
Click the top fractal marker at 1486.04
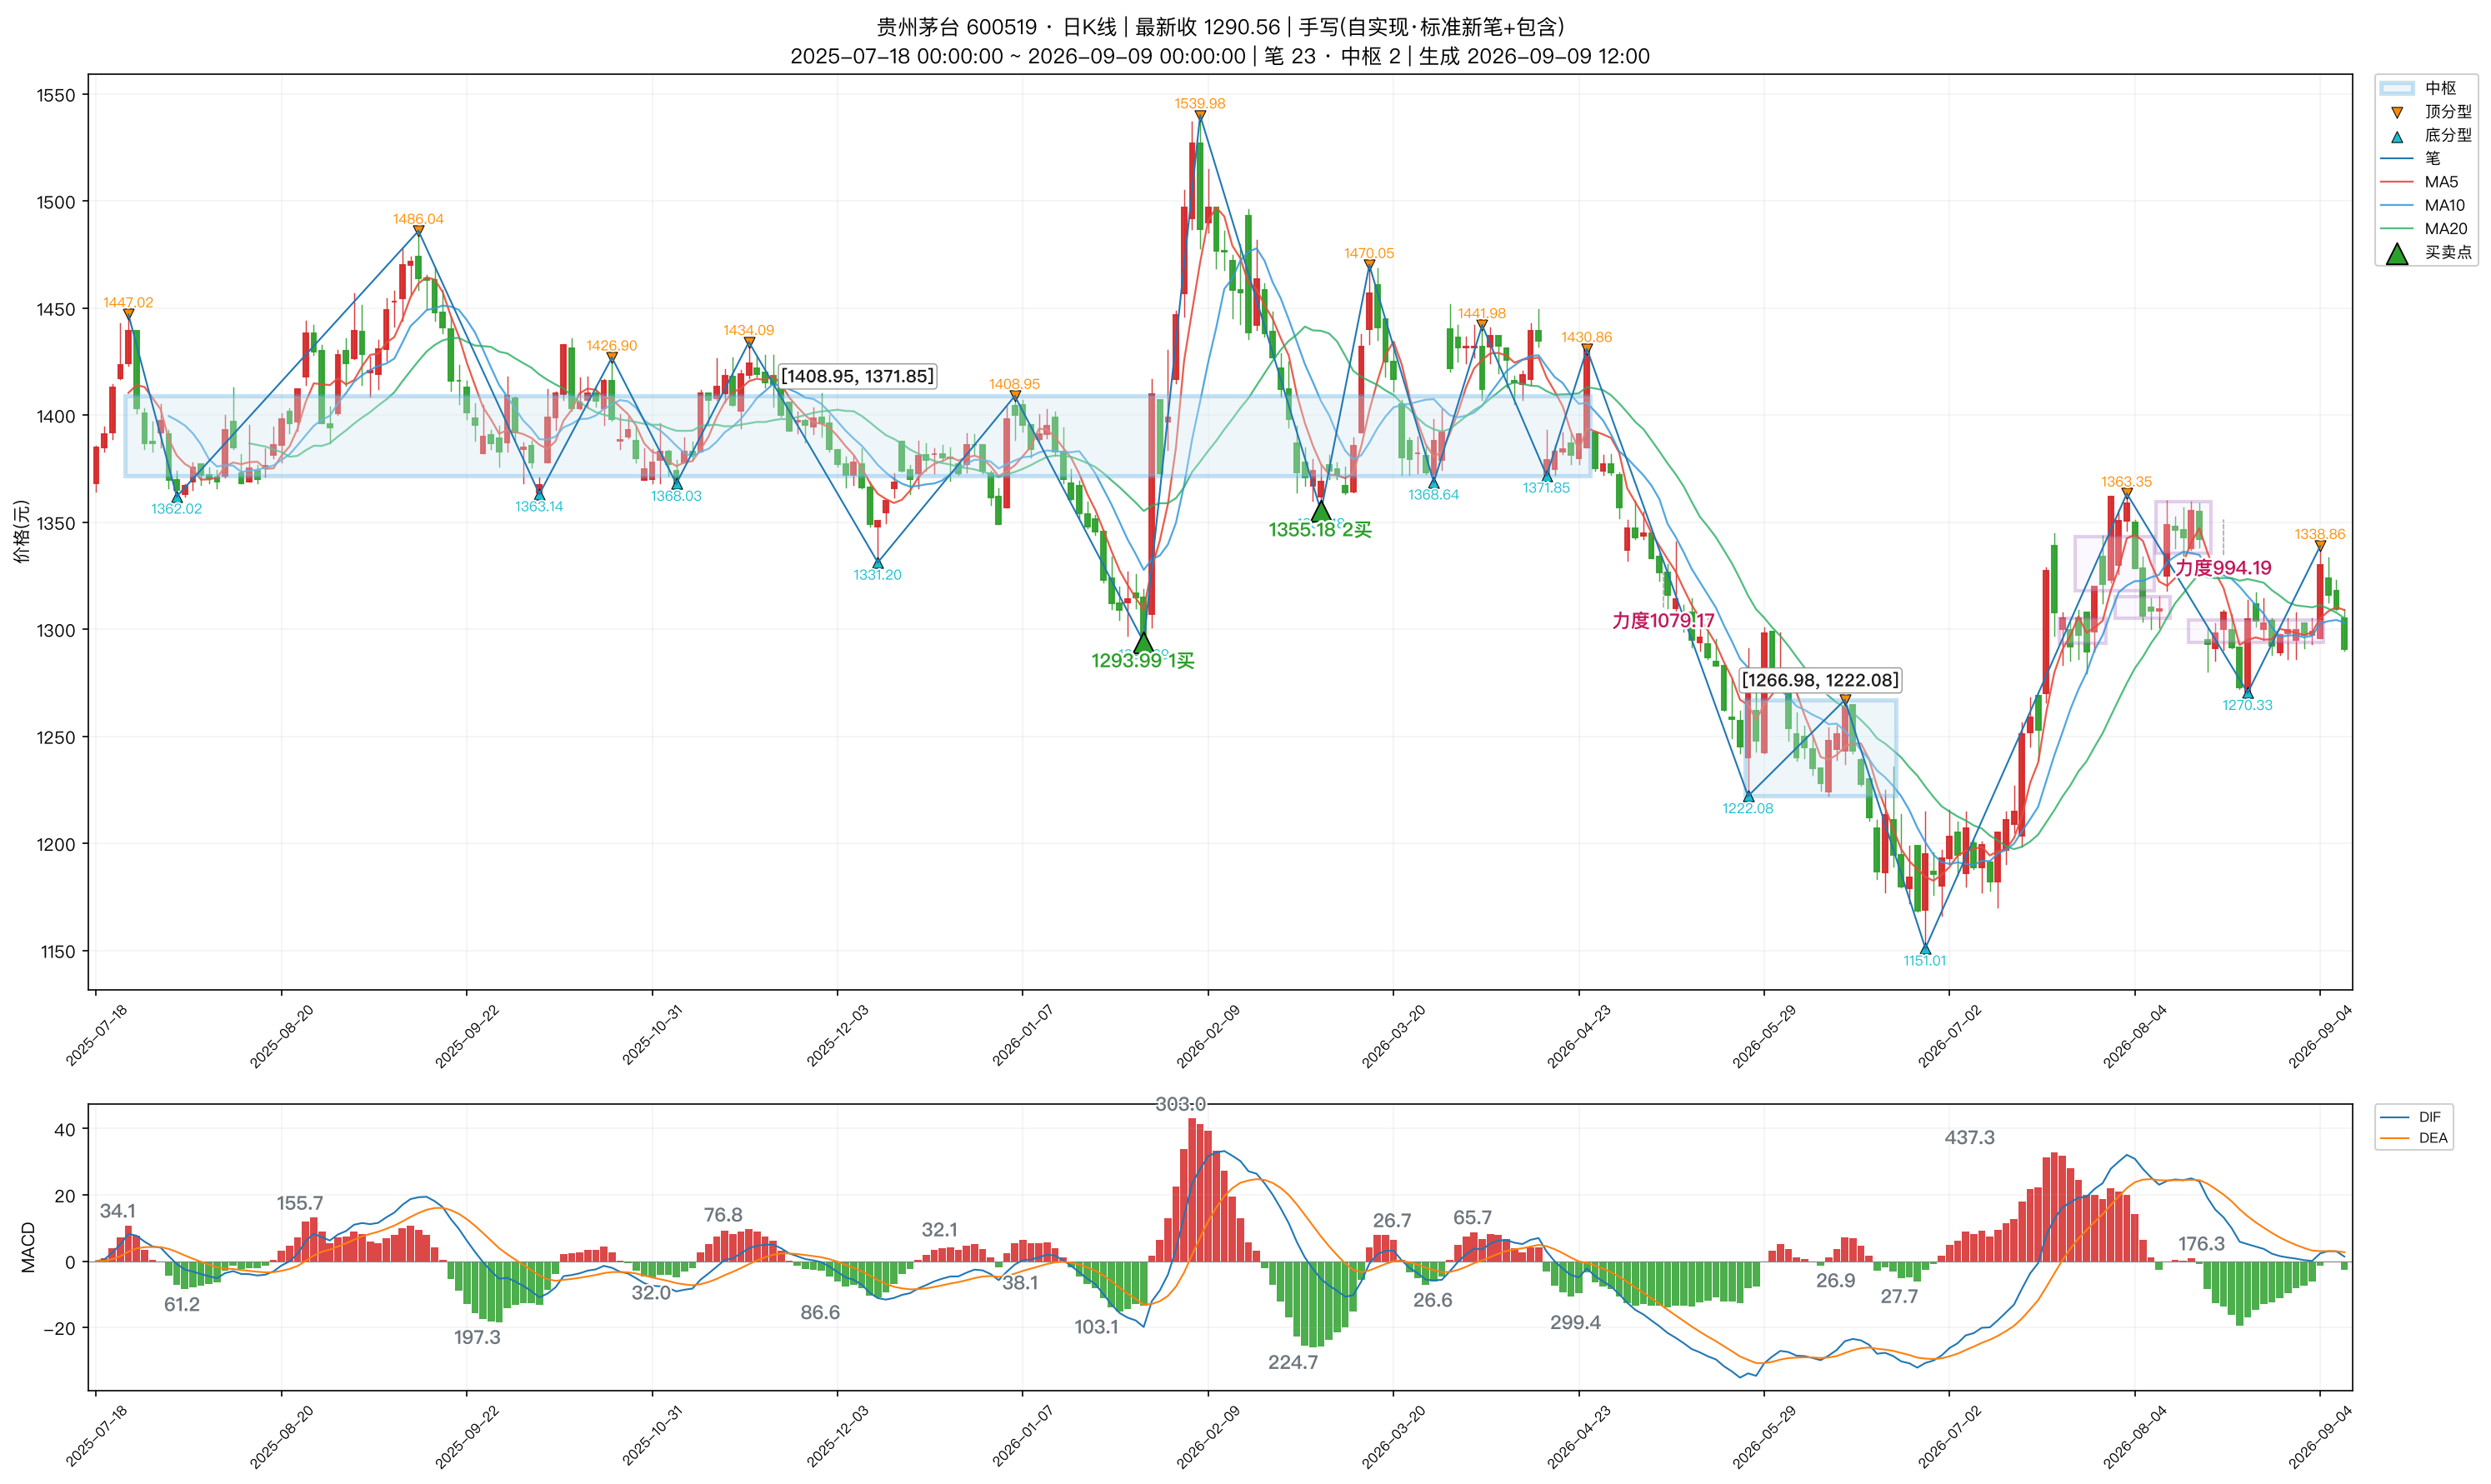pyautogui.click(x=418, y=231)
